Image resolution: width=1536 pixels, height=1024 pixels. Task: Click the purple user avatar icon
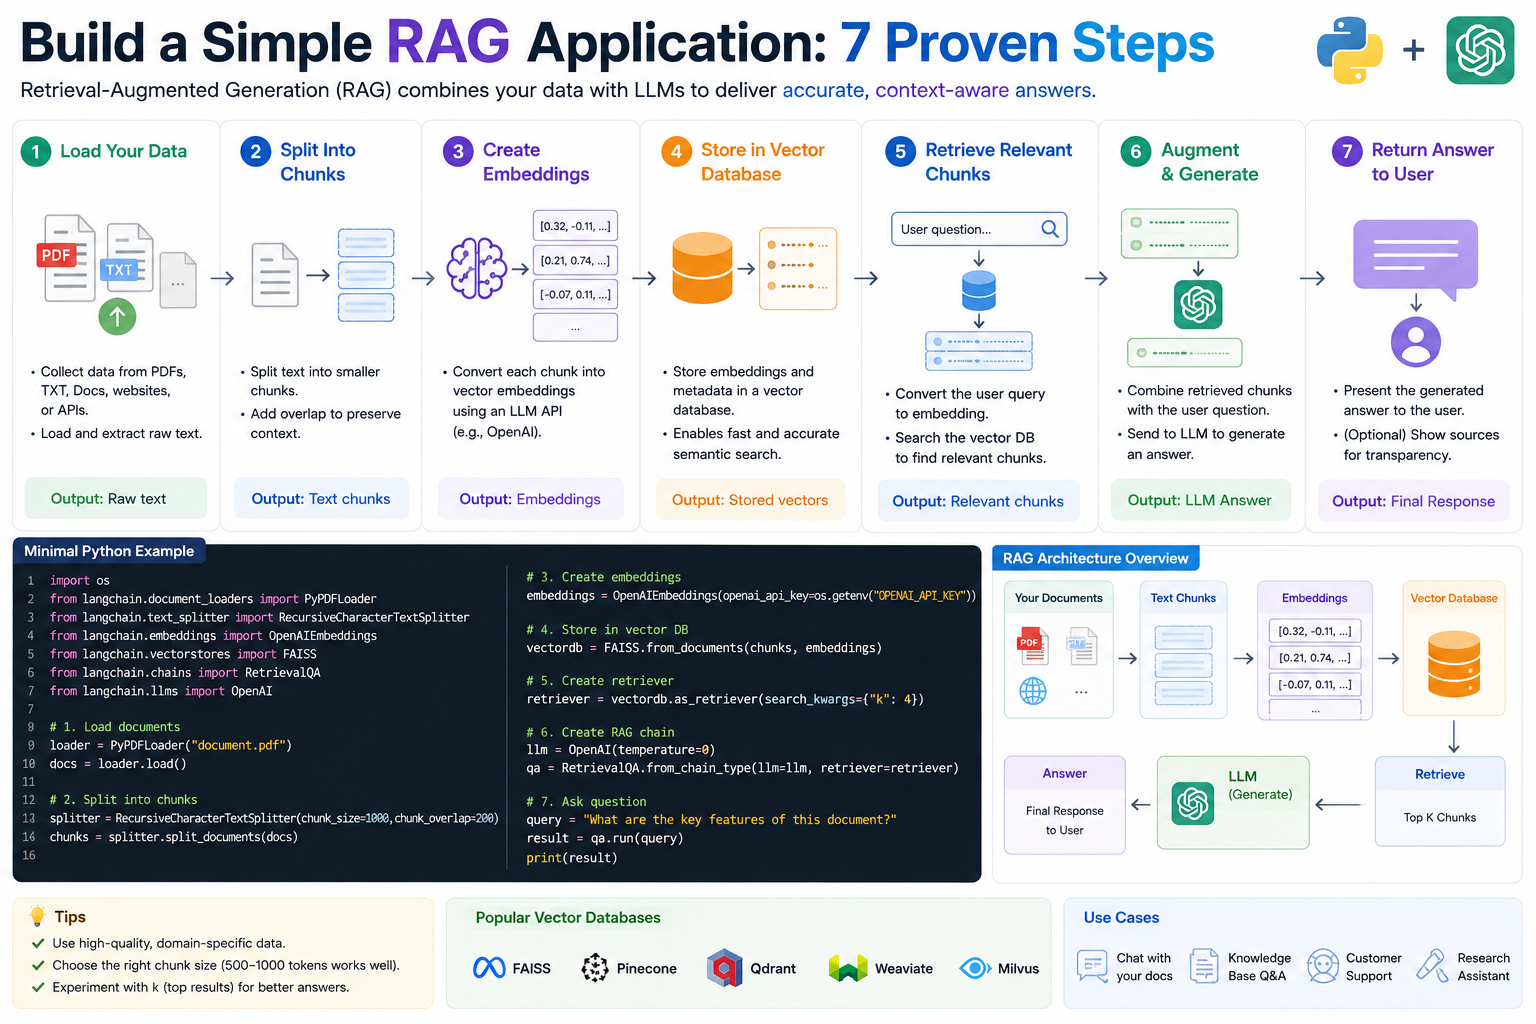click(x=1416, y=343)
